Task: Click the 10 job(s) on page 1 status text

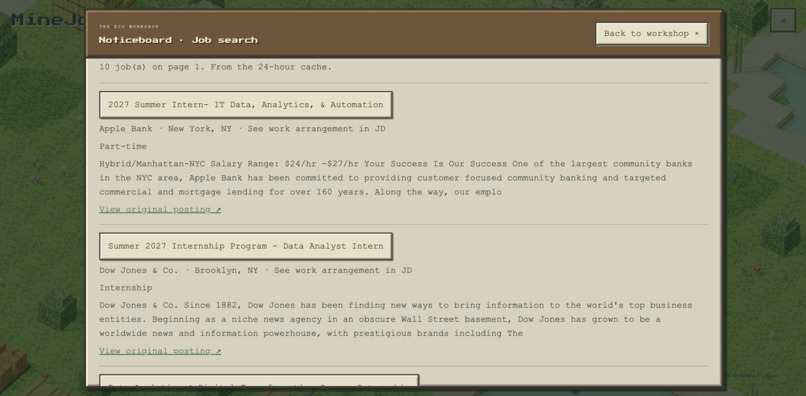Action: 215,67
